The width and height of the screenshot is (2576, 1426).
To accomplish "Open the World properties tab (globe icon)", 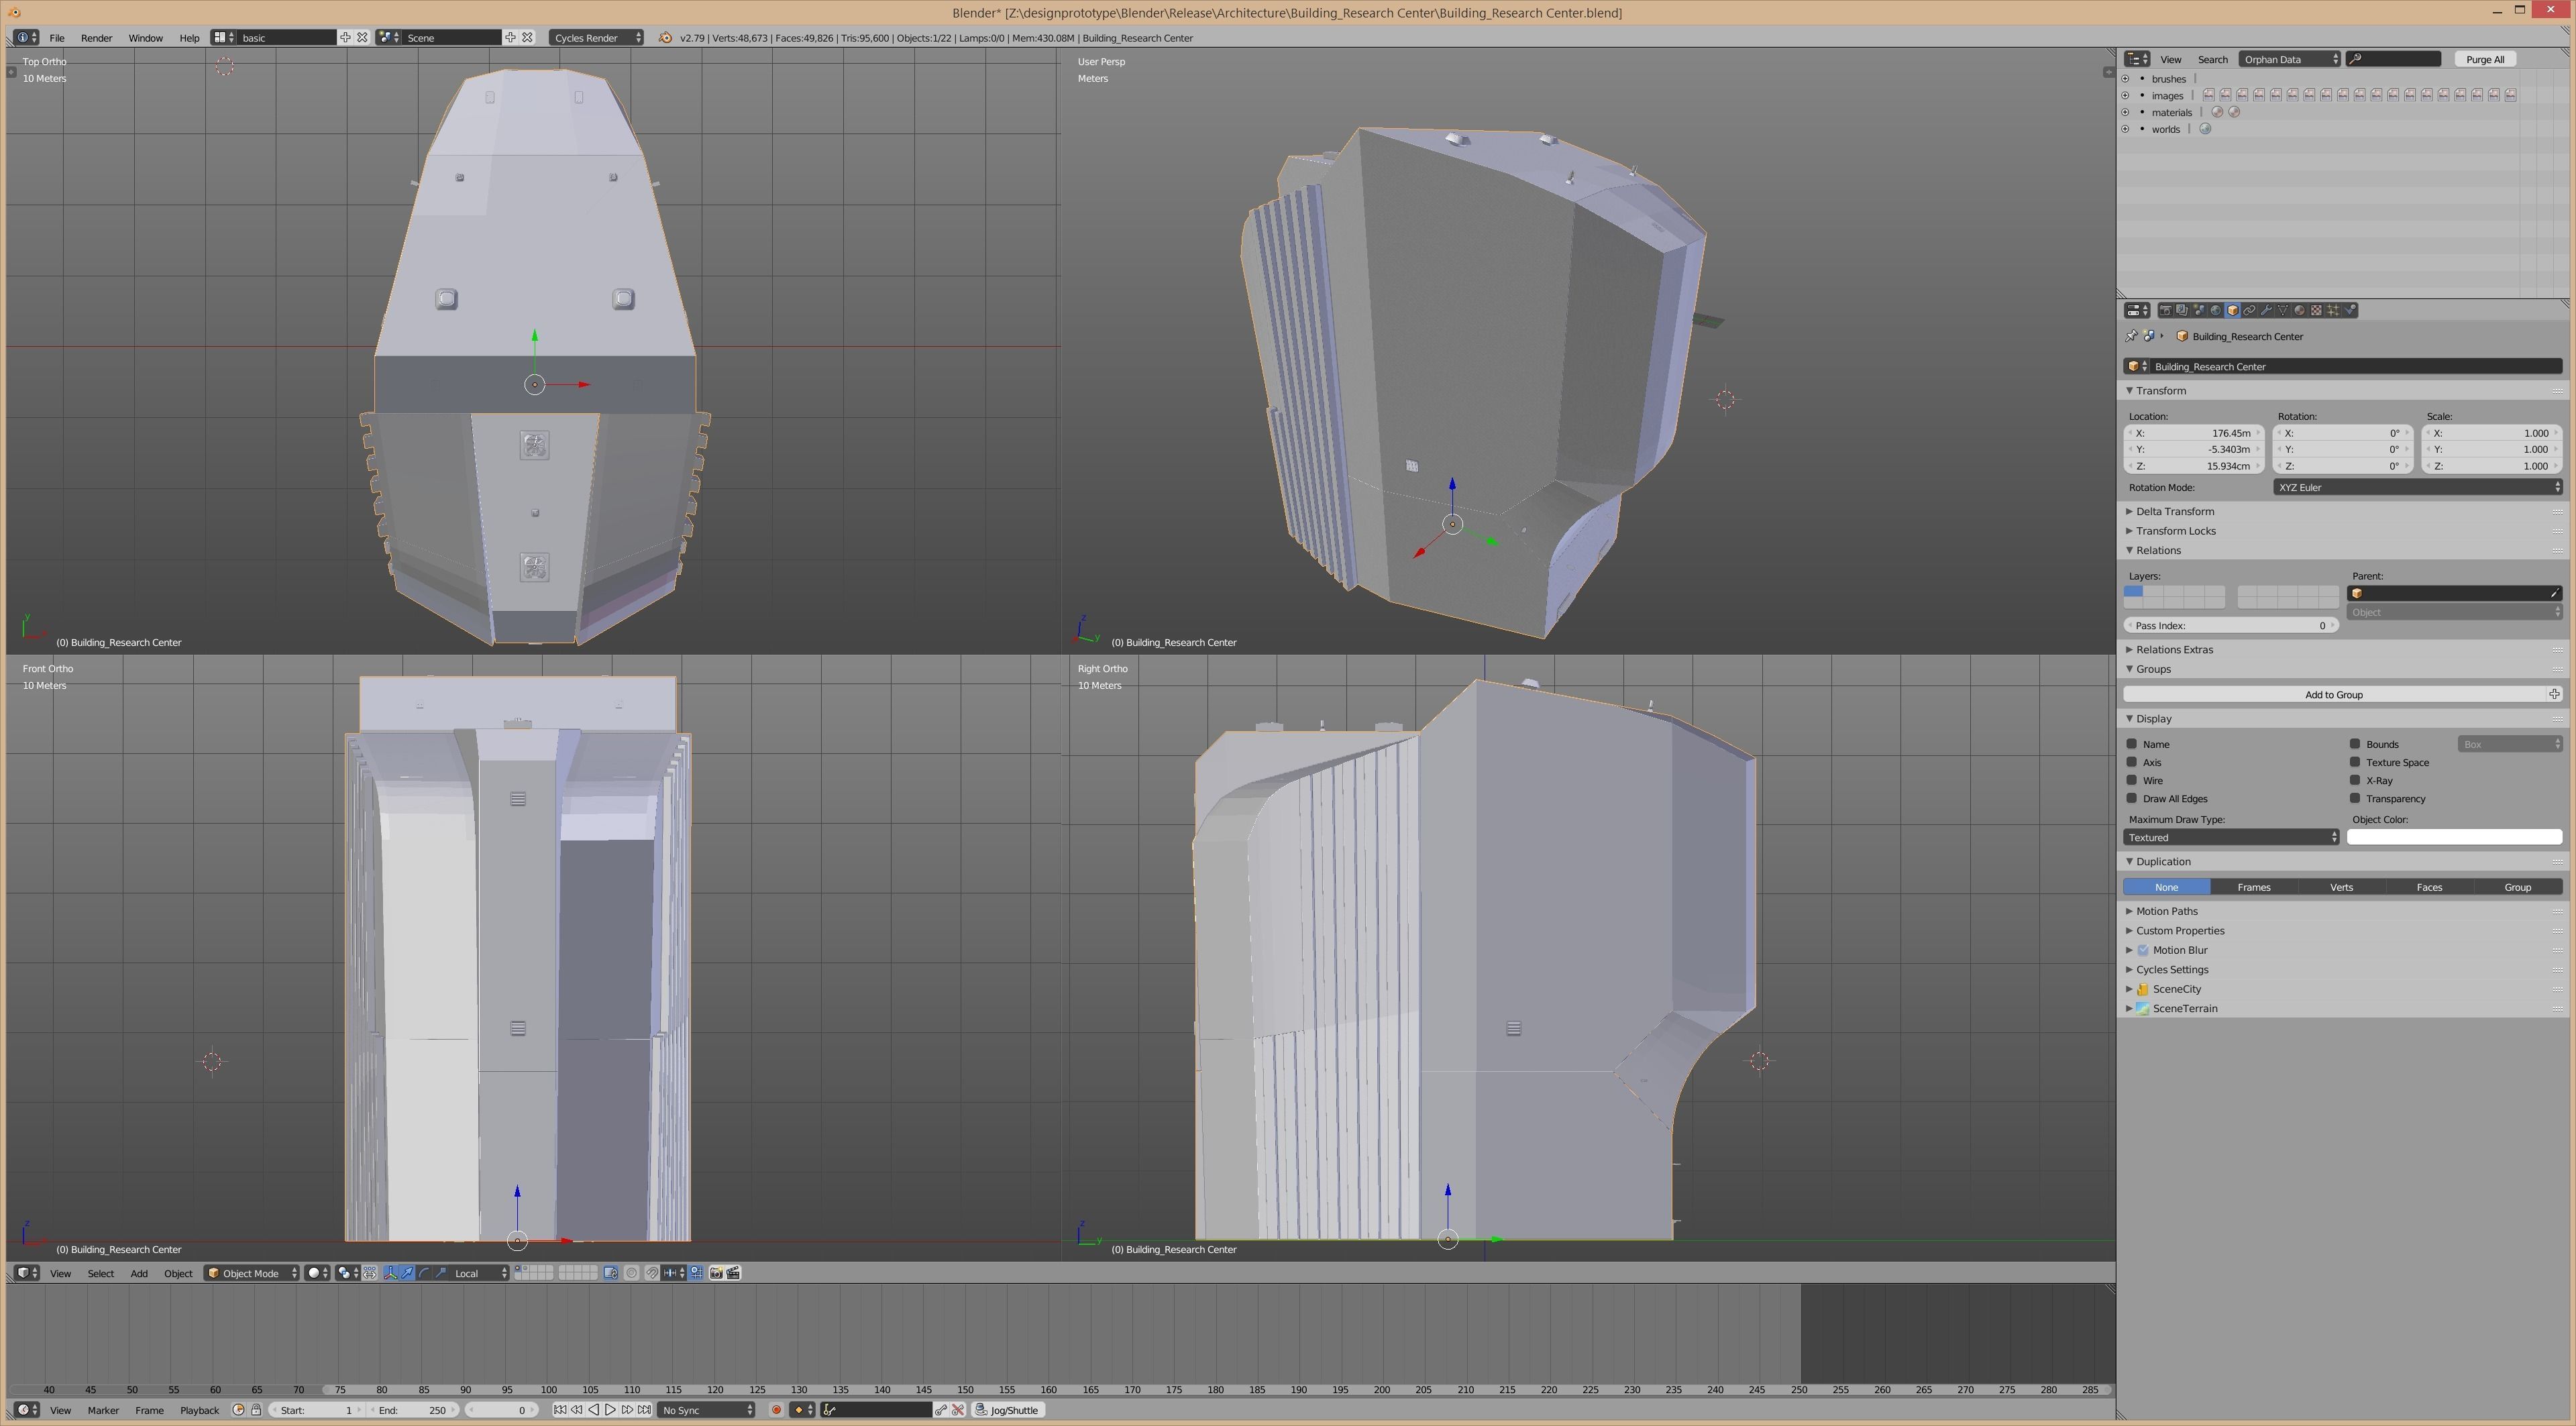I will [2216, 310].
